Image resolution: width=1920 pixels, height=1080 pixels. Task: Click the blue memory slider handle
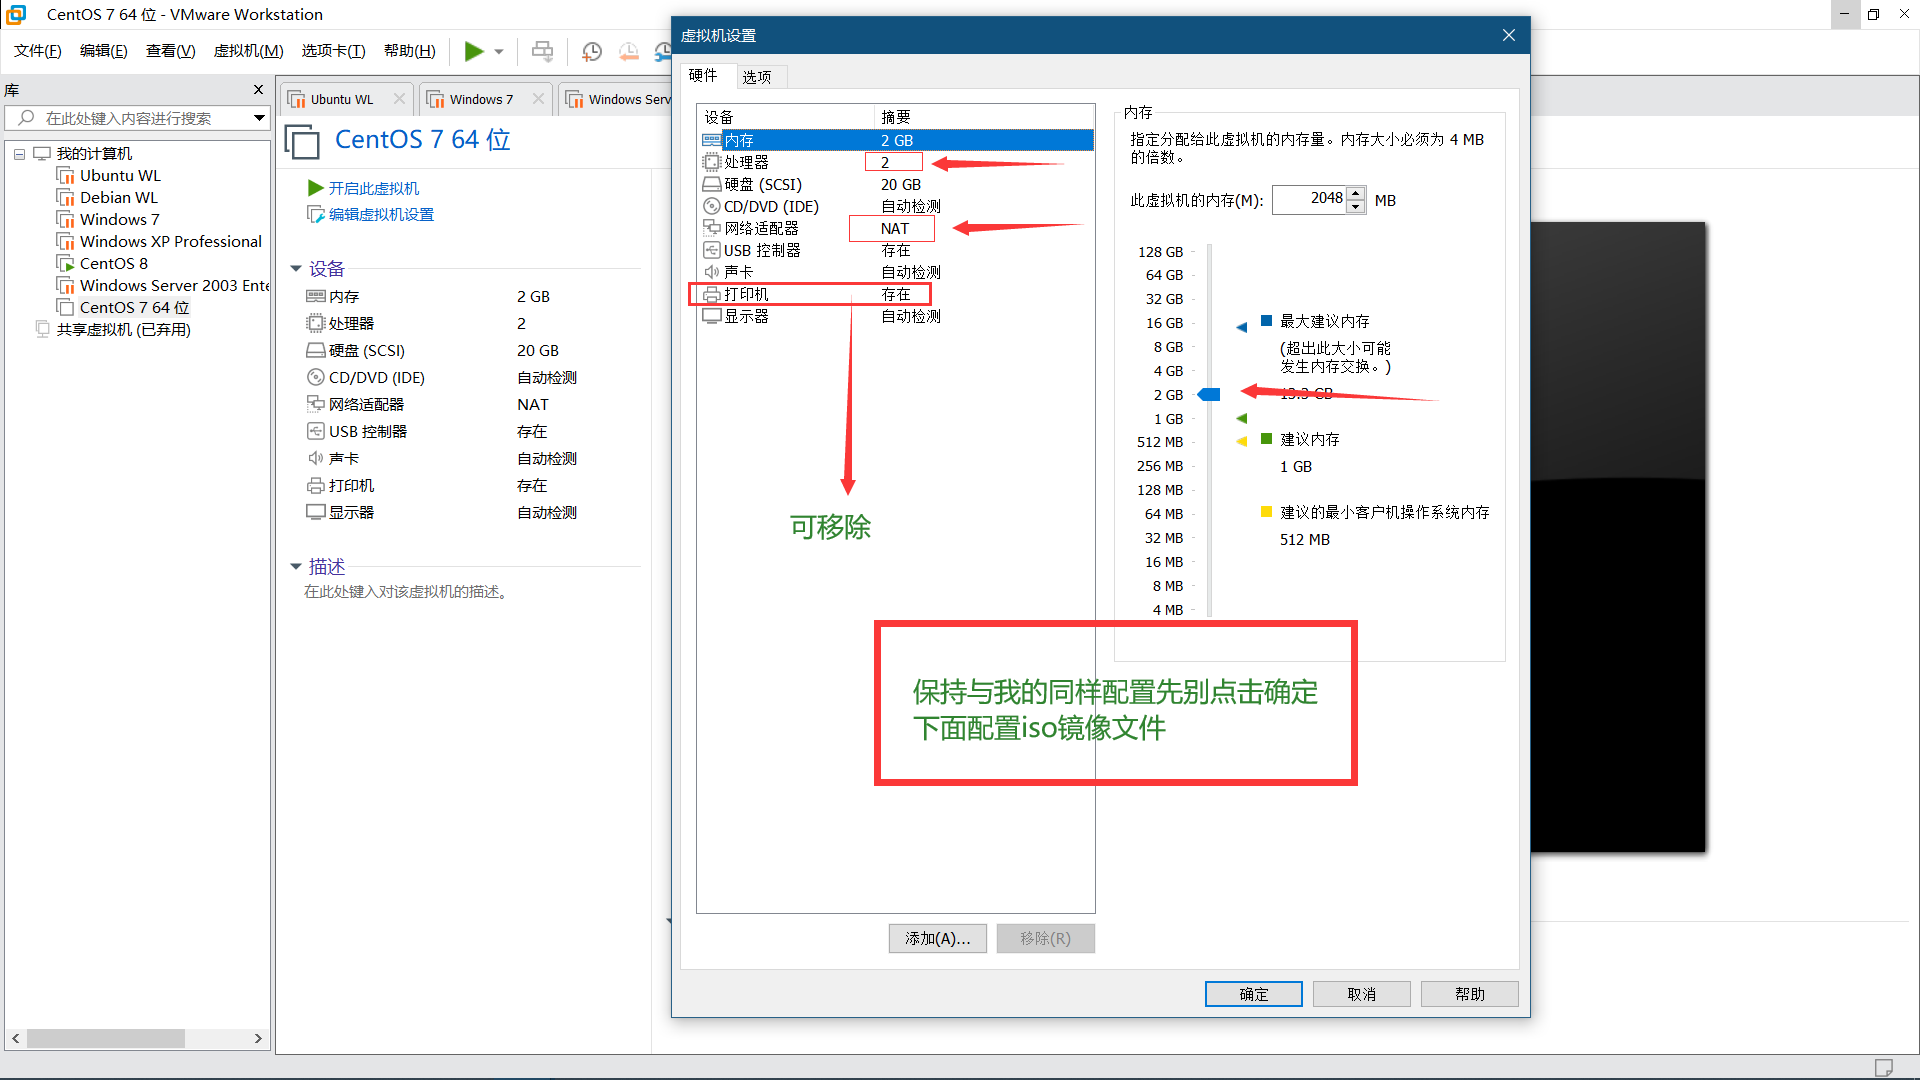[x=1209, y=394]
